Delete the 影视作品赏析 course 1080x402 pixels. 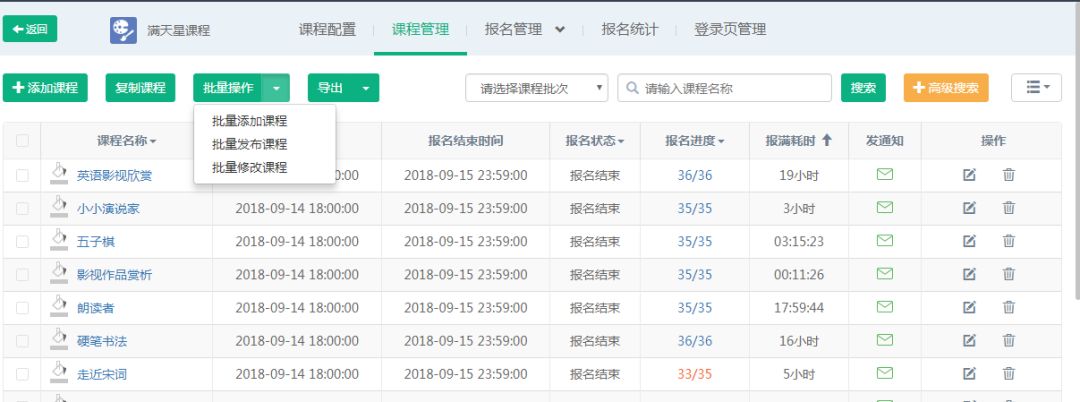click(x=1008, y=274)
